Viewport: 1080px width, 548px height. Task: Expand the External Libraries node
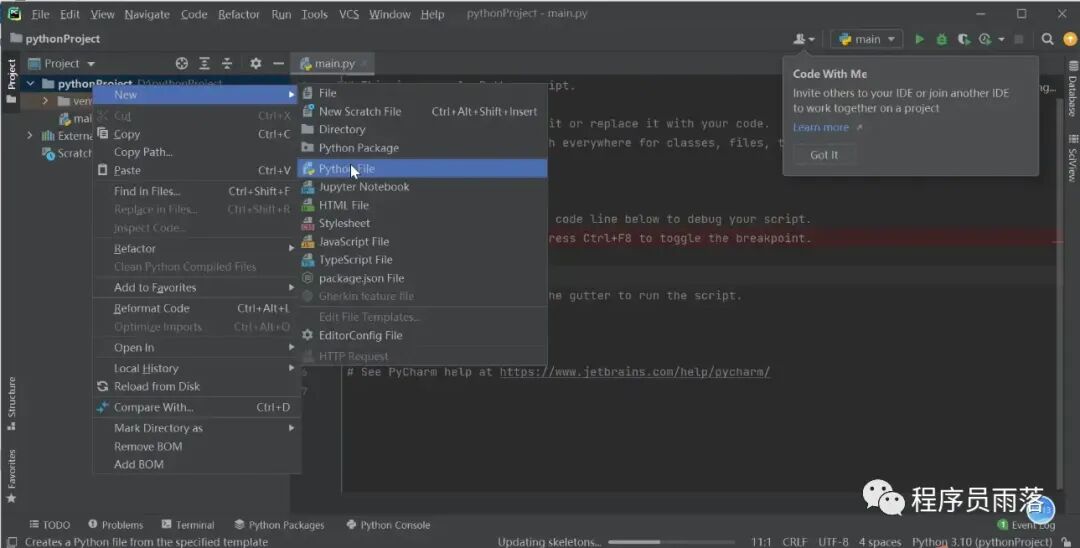pyautogui.click(x=30, y=136)
